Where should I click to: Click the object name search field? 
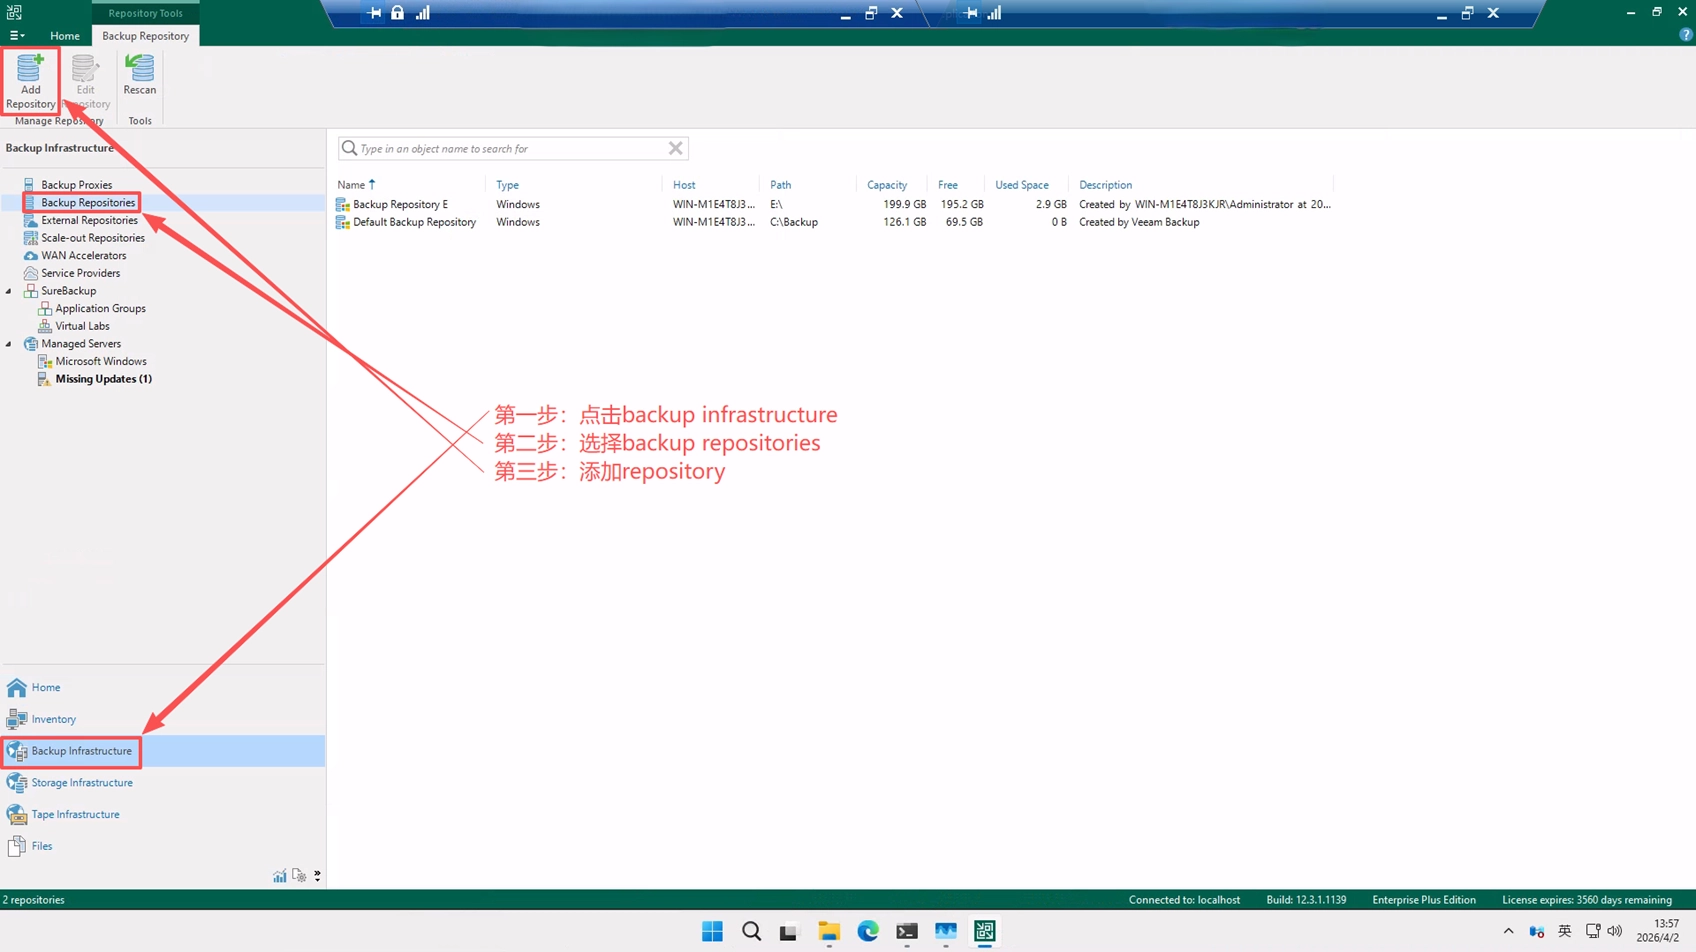pyautogui.click(x=512, y=149)
